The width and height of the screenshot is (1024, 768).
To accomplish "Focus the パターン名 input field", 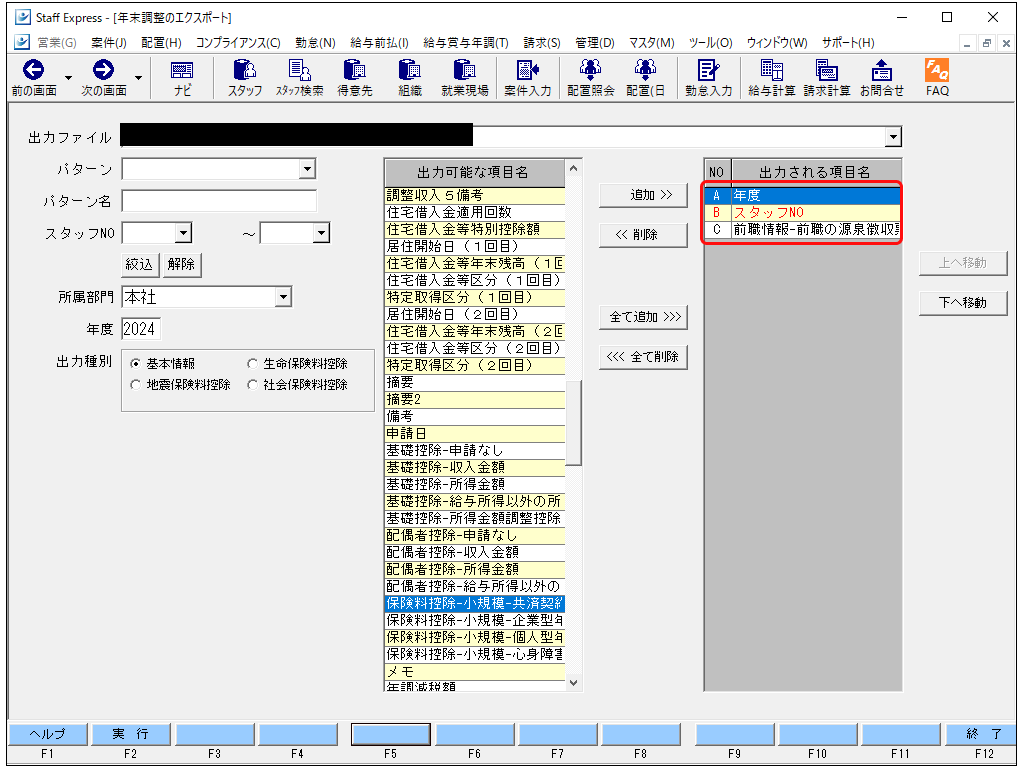I will click(x=219, y=201).
